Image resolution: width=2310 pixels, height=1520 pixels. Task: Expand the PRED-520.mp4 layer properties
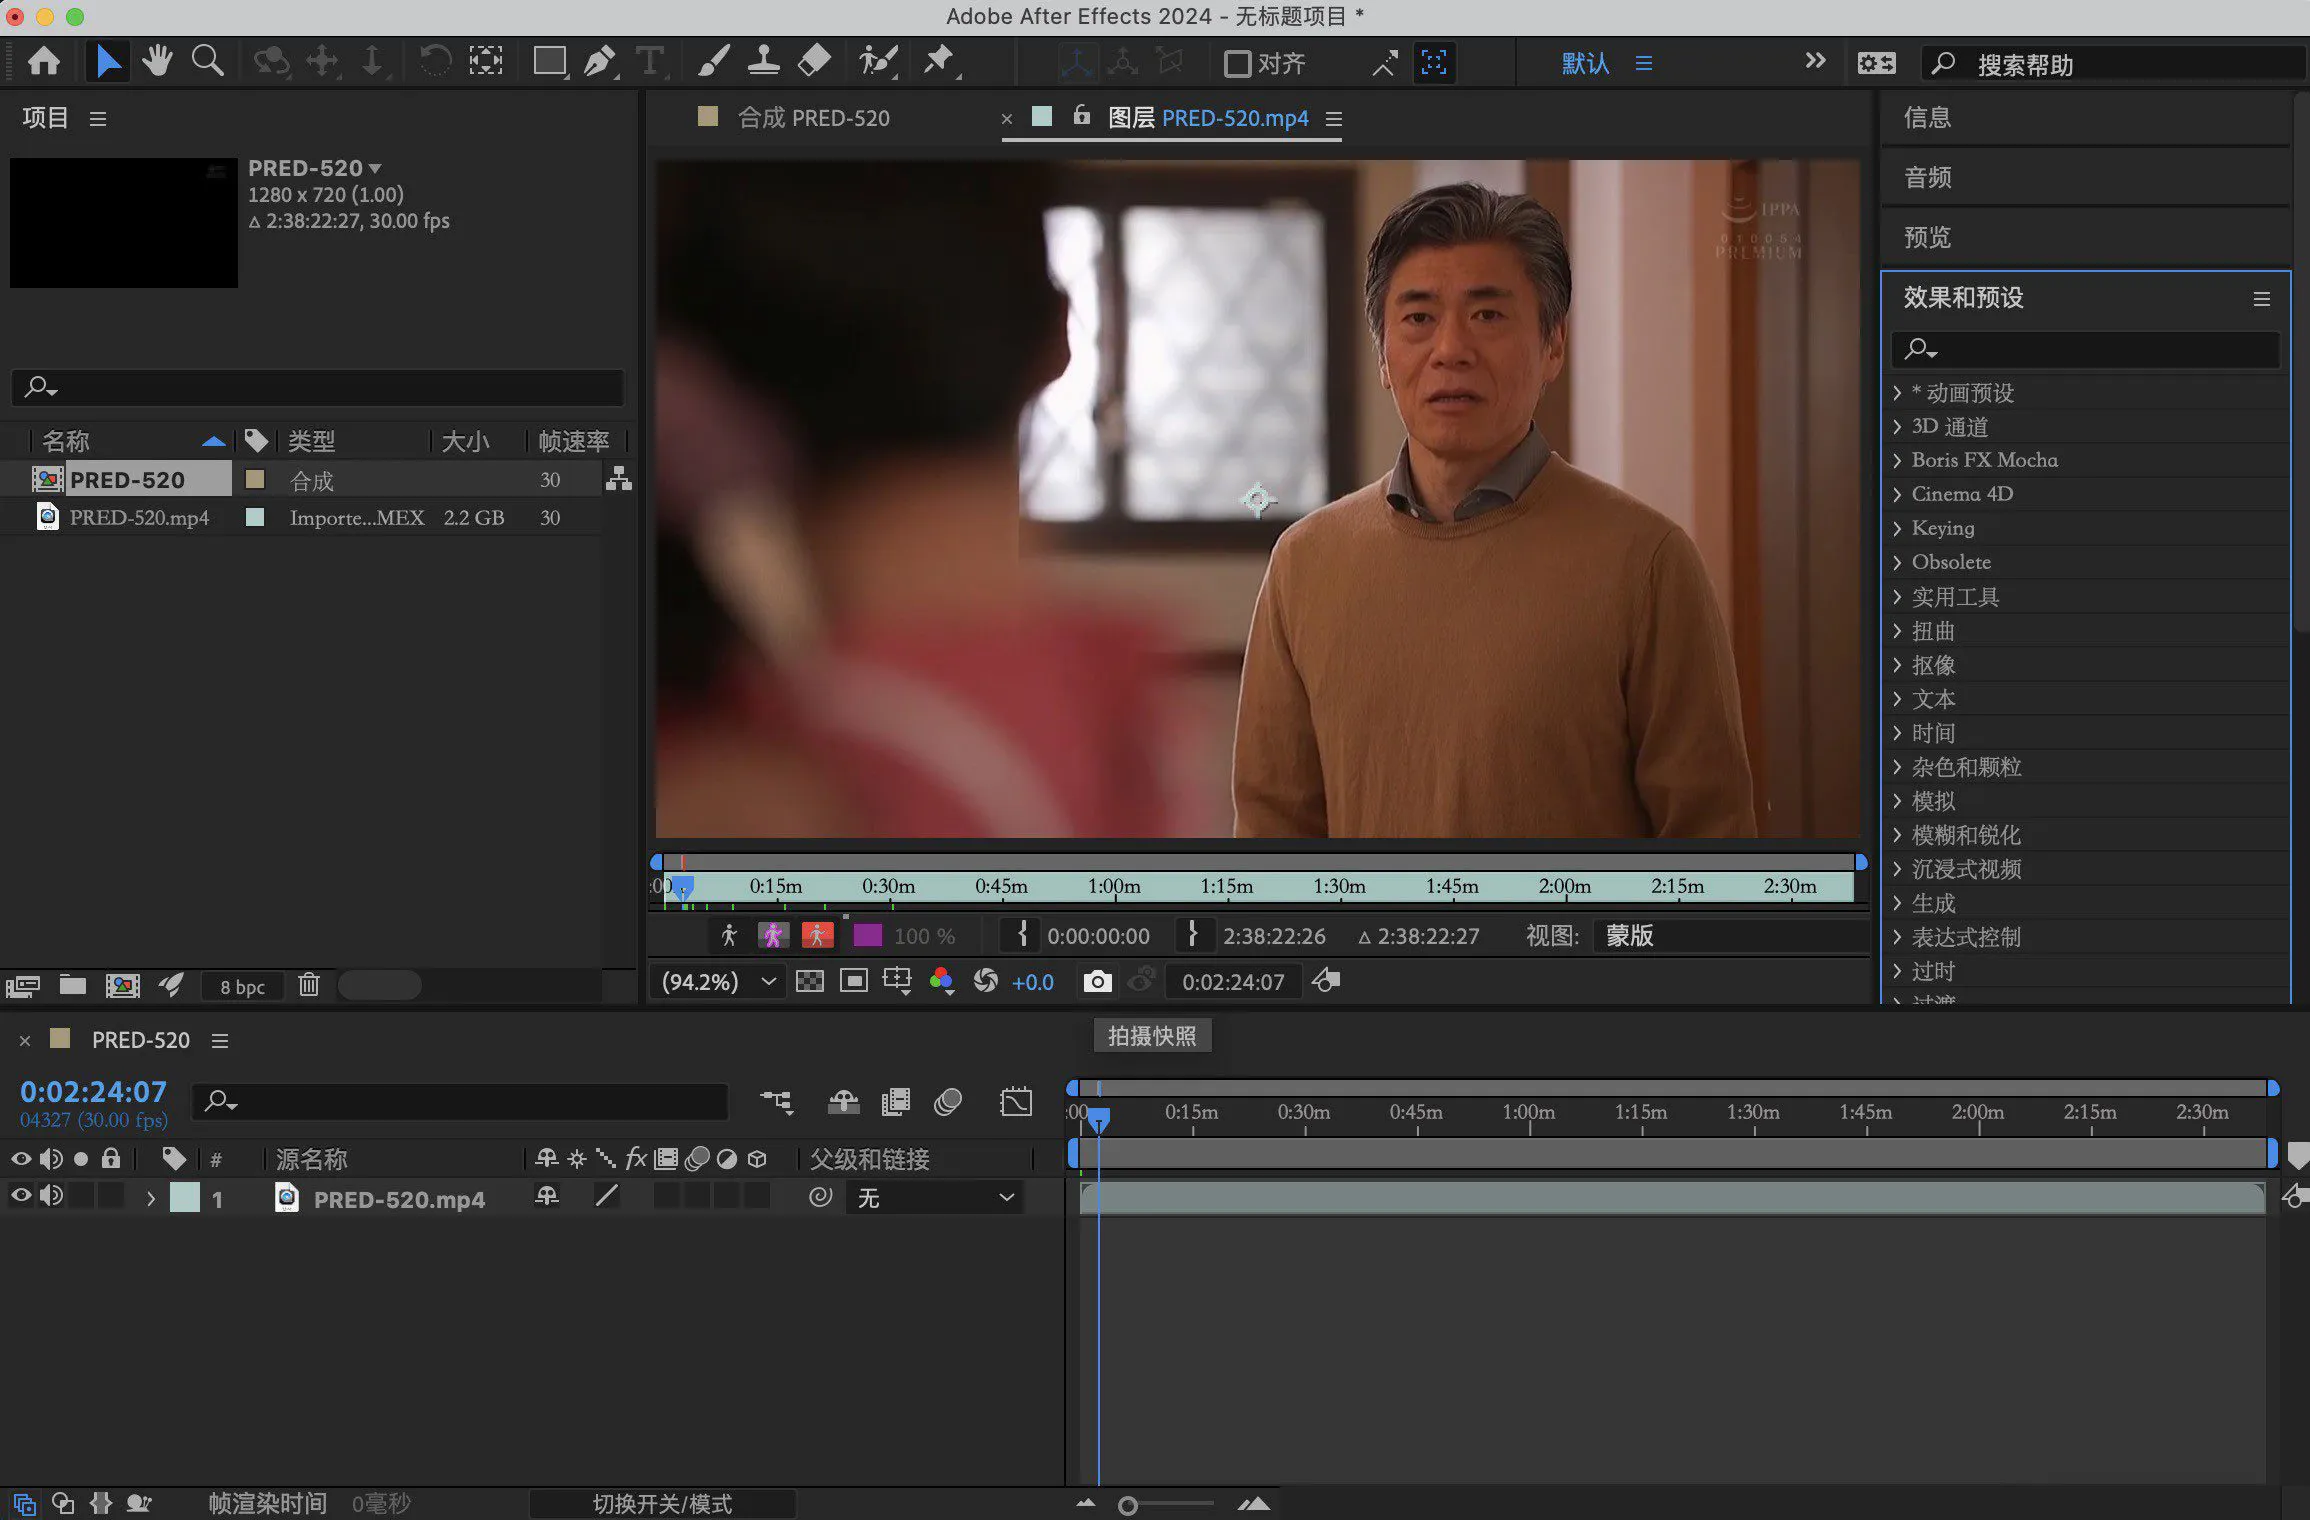(x=151, y=1198)
